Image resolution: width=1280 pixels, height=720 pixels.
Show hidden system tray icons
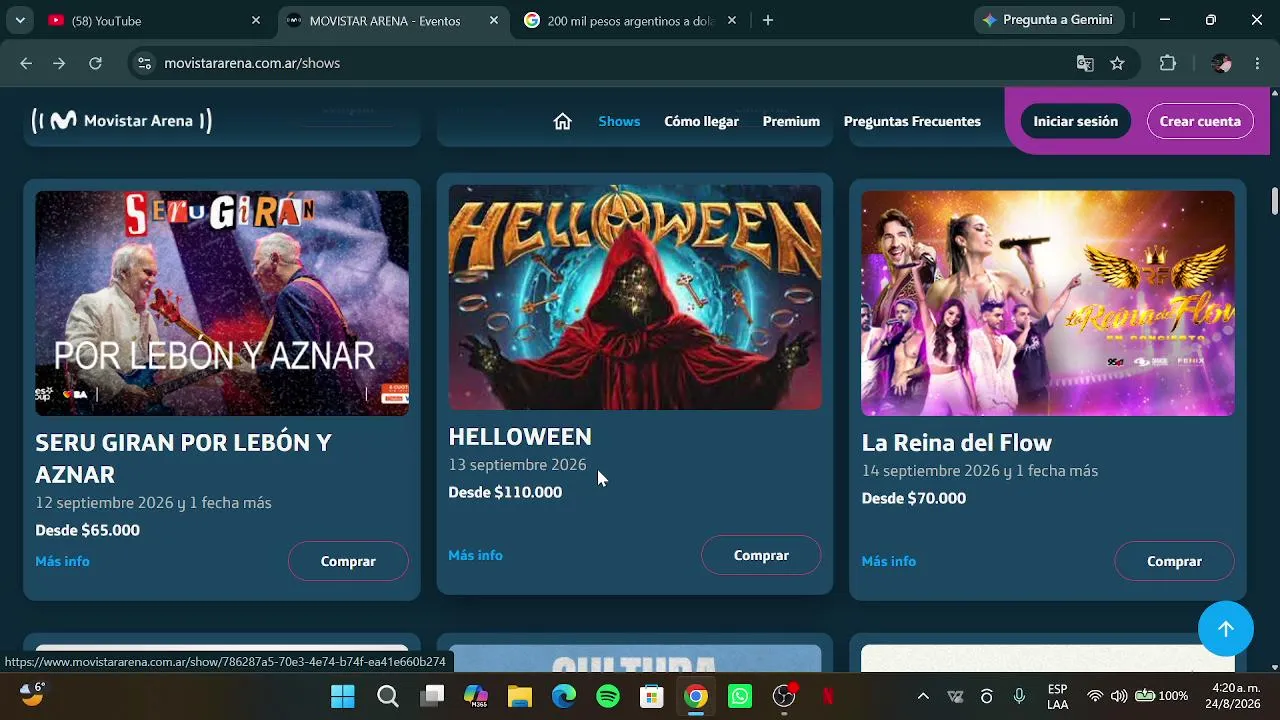[923, 696]
